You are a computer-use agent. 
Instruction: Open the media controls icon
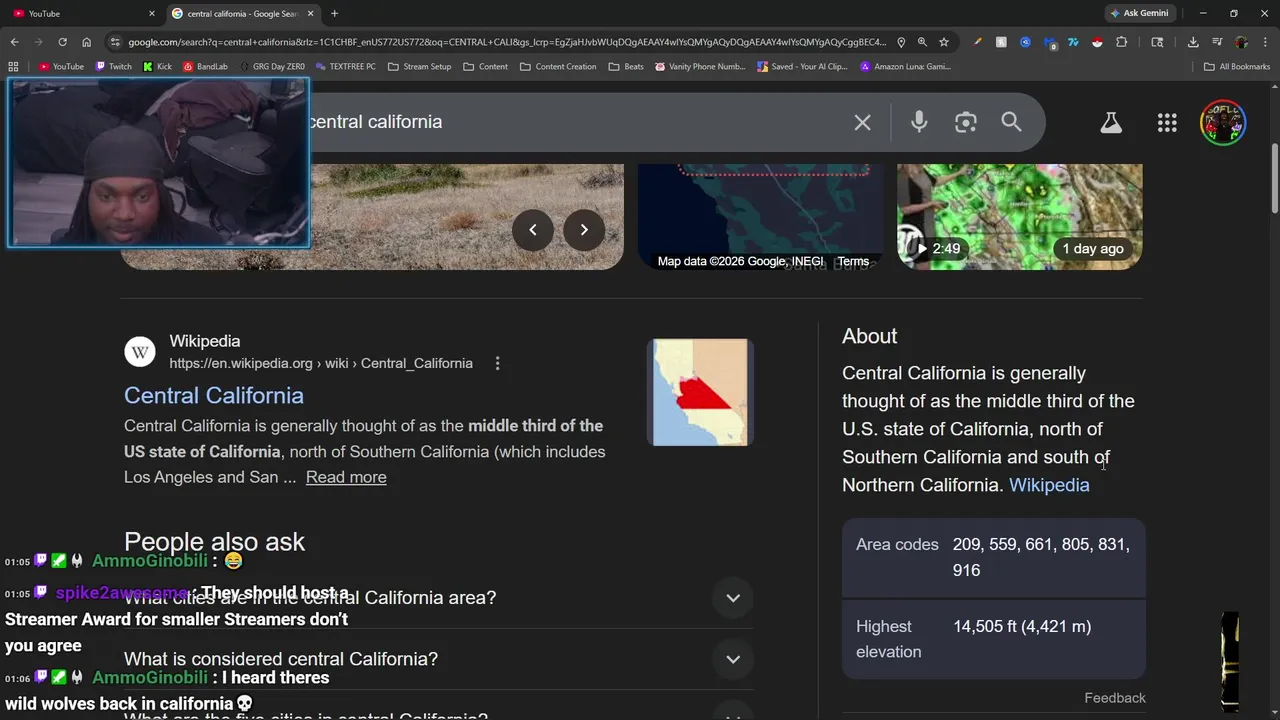pos(1217,42)
